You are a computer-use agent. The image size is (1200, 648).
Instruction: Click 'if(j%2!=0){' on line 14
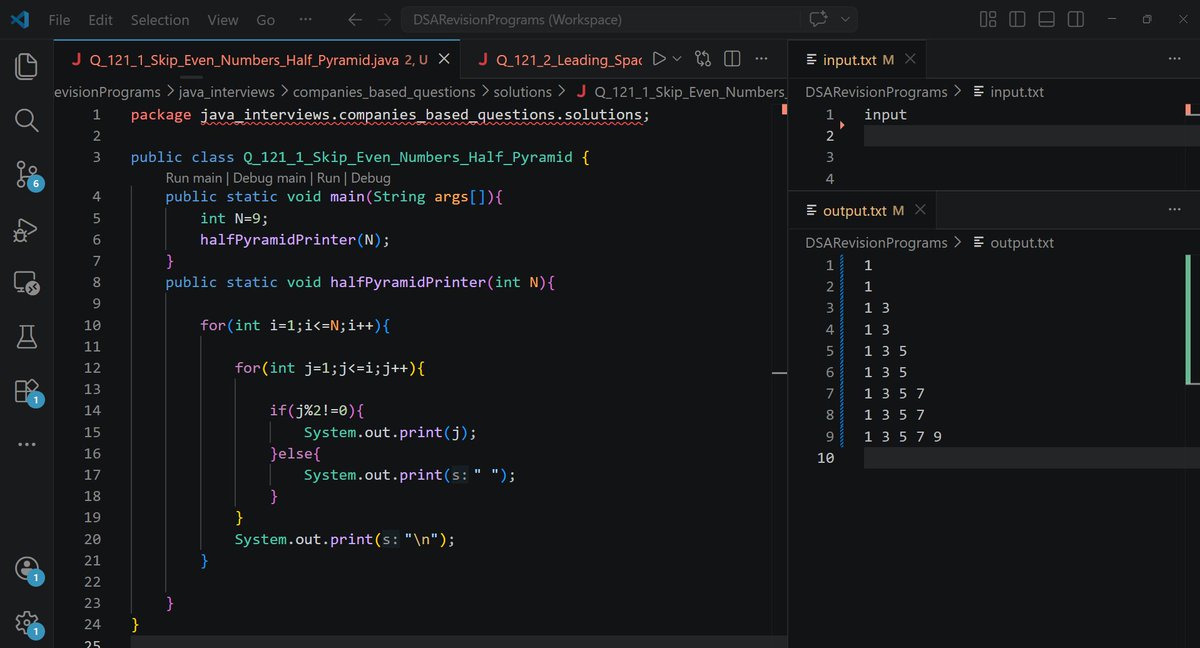click(x=317, y=410)
